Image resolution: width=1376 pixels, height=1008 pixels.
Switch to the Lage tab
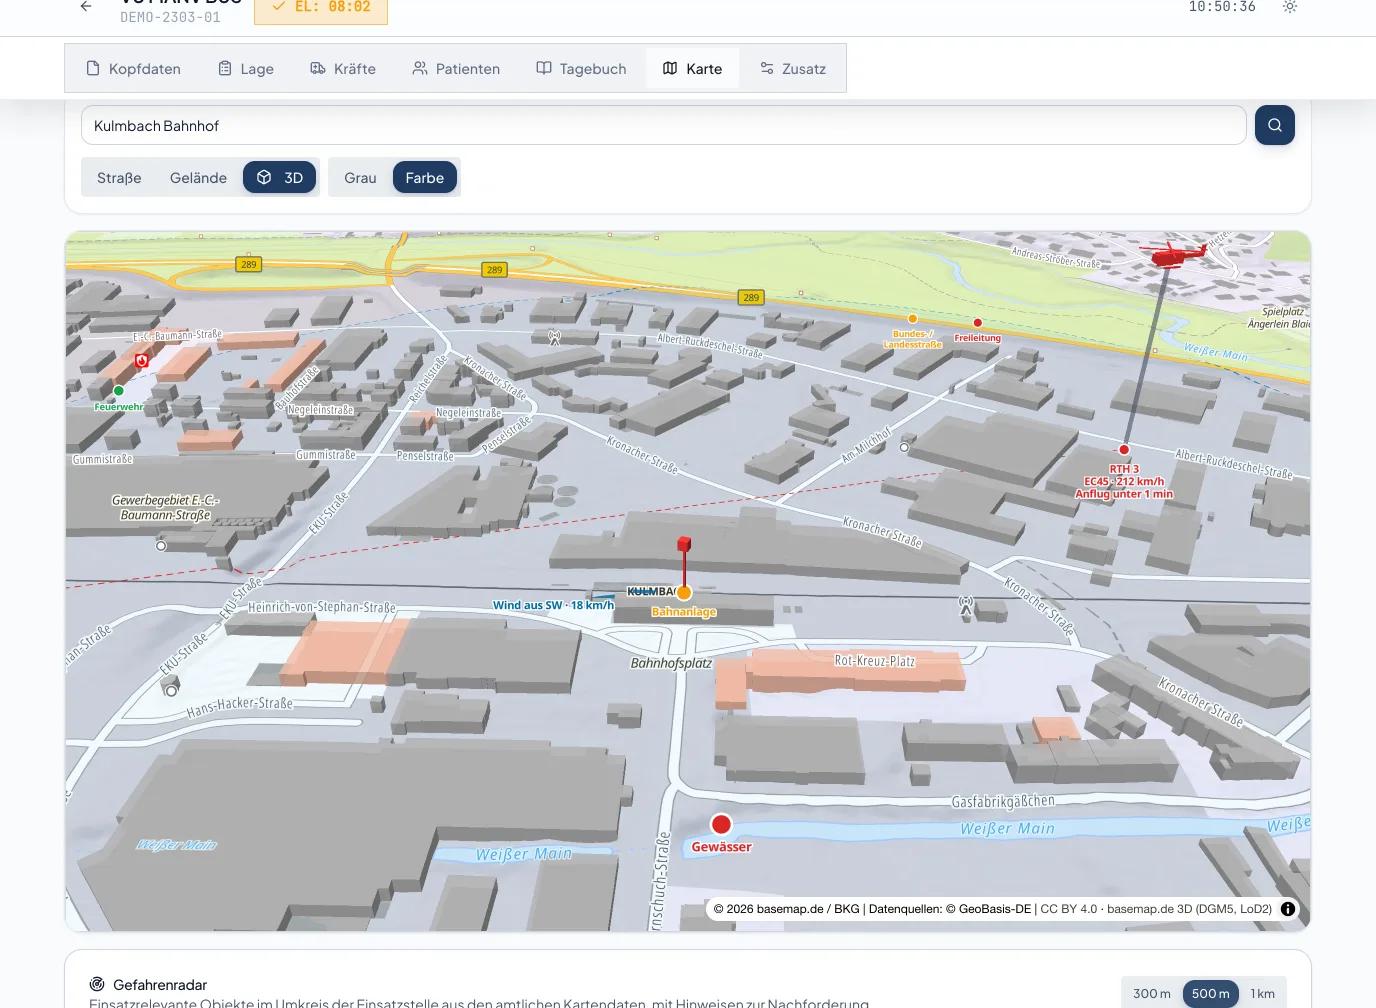[x=246, y=69]
